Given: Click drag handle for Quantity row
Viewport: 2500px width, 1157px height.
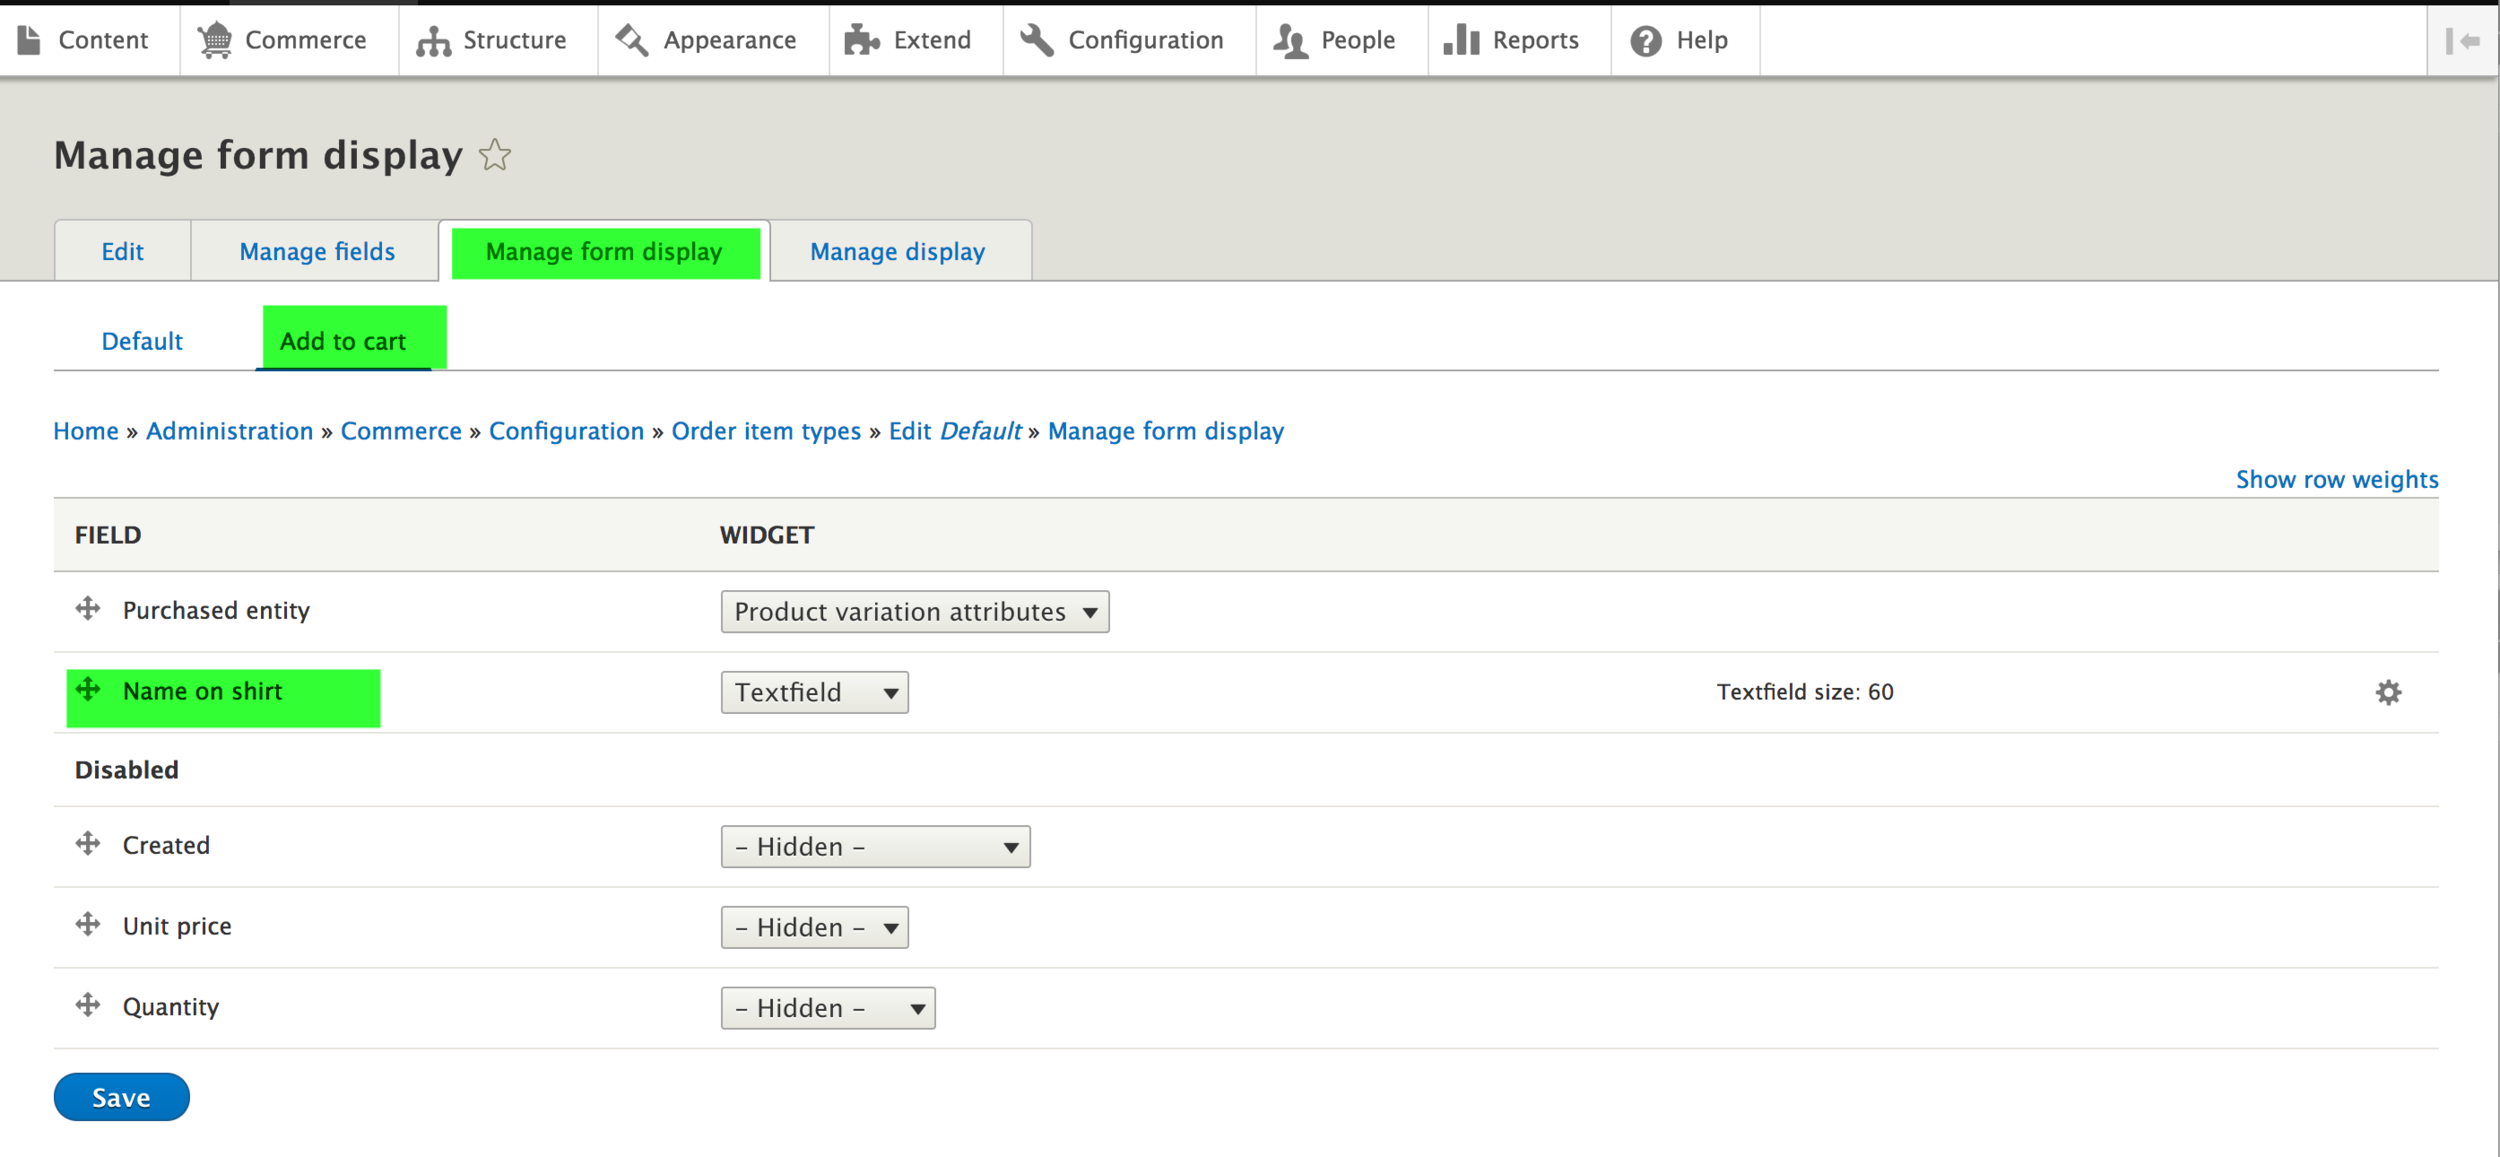Looking at the screenshot, I should click(x=88, y=1005).
